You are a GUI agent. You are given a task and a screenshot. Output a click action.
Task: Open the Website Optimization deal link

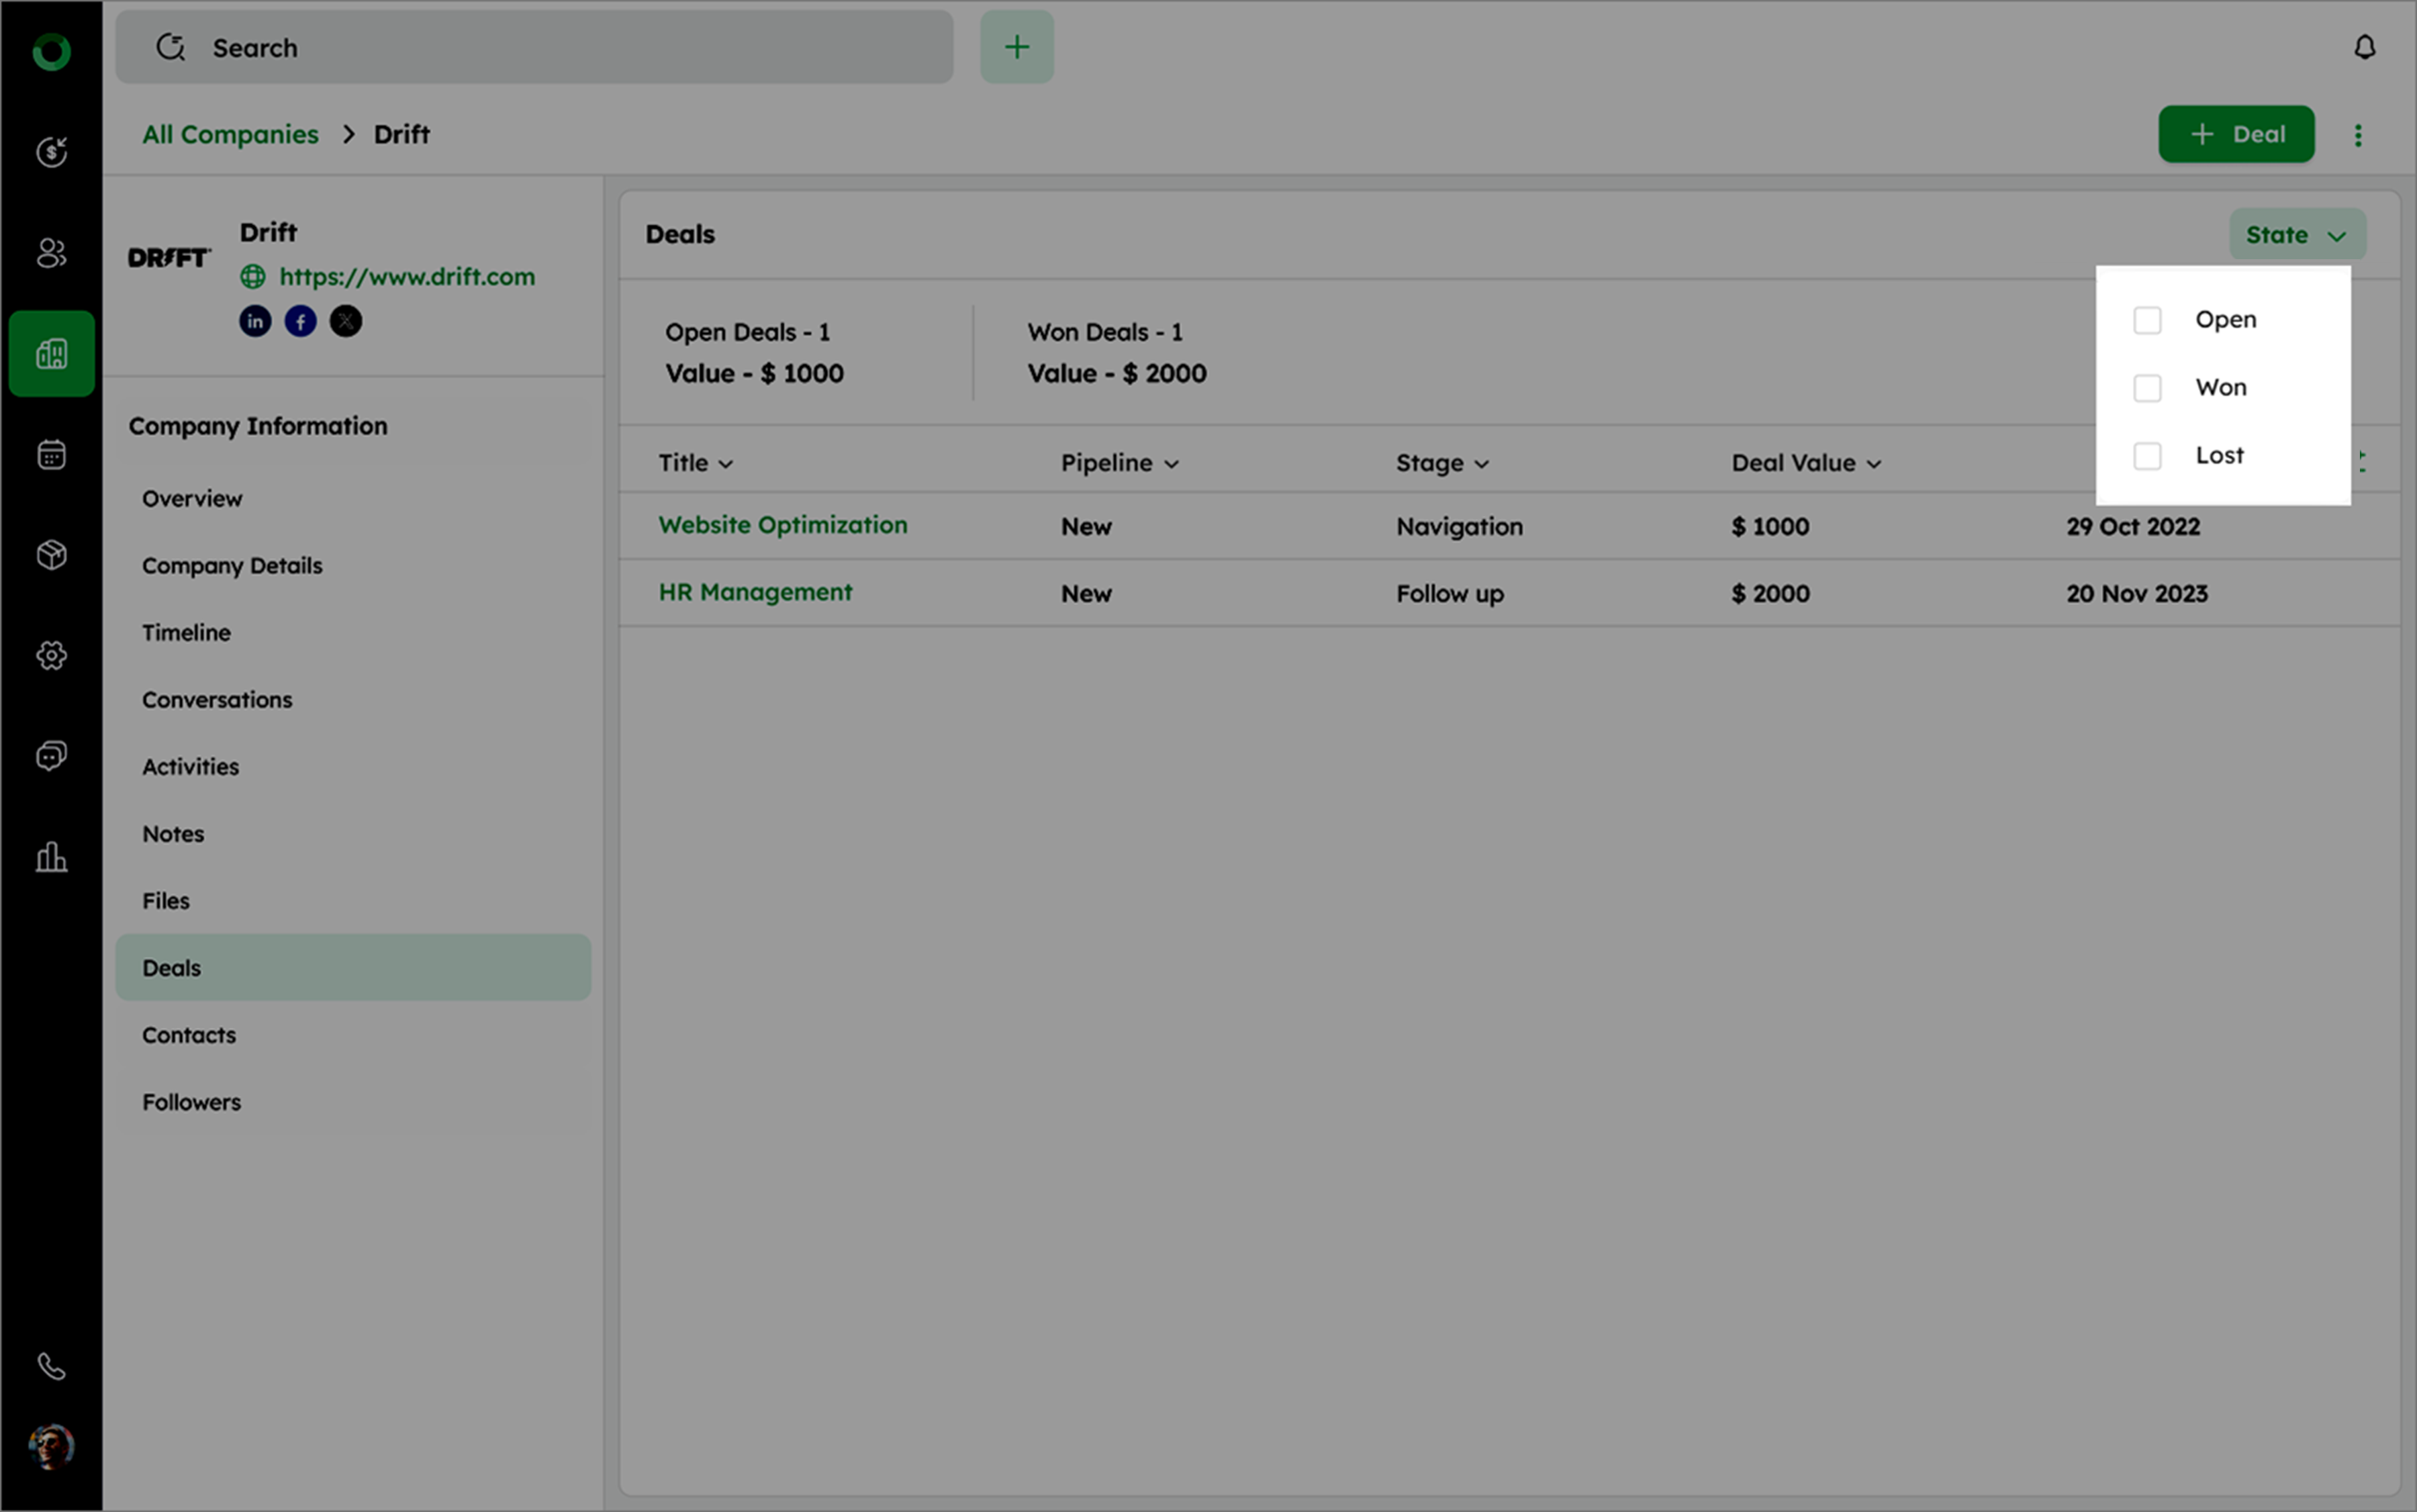(x=782, y=525)
